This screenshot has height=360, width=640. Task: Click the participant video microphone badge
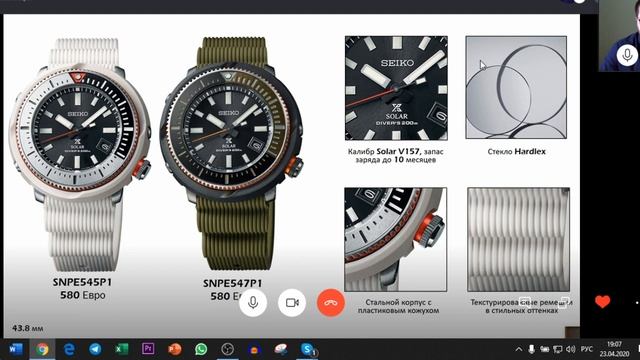(627, 55)
